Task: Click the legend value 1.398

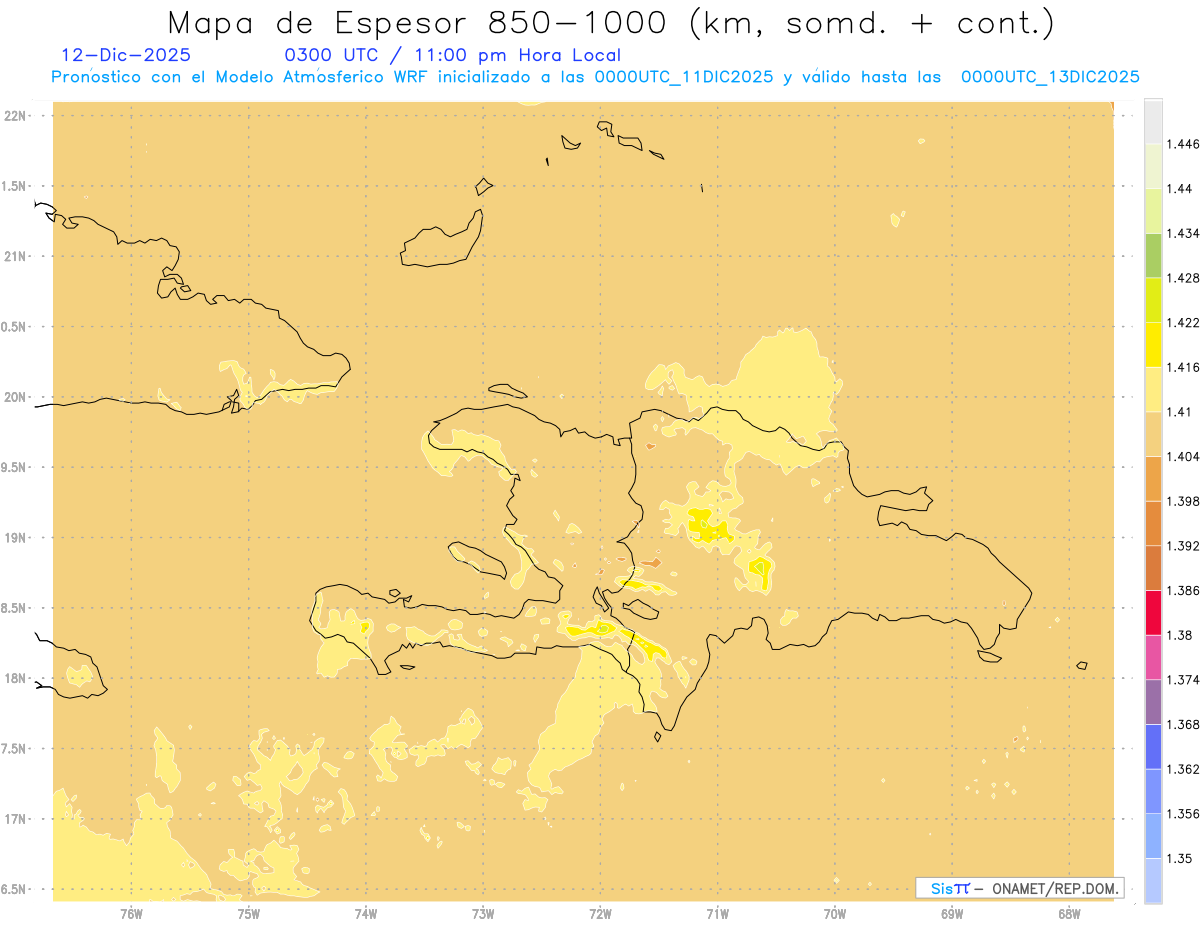Action: (x=1183, y=501)
